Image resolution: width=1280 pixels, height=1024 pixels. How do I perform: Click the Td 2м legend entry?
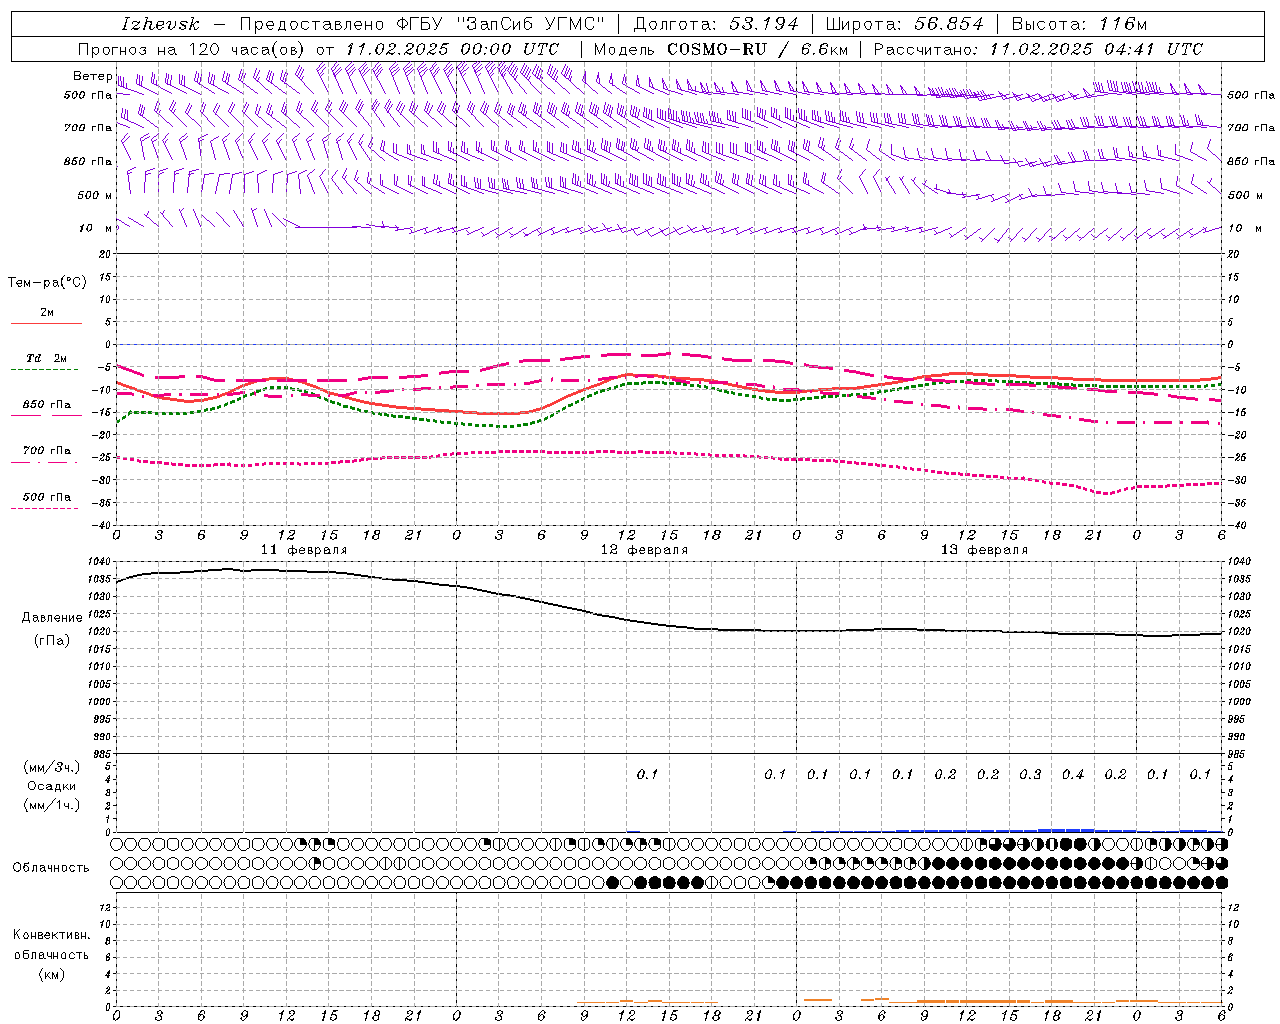(x=47, y=358)
